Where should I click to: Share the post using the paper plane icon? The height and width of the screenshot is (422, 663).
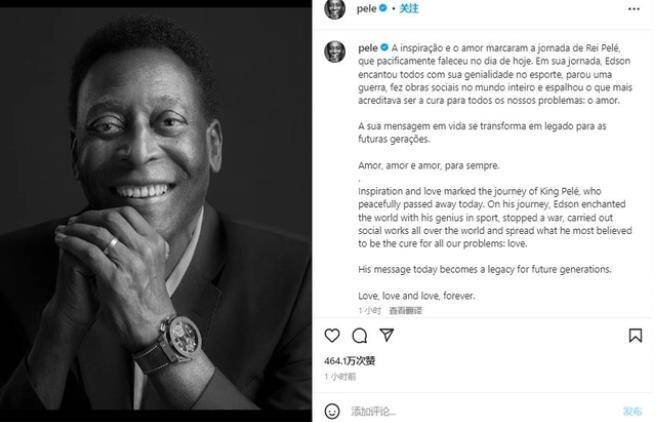[386, 336]
